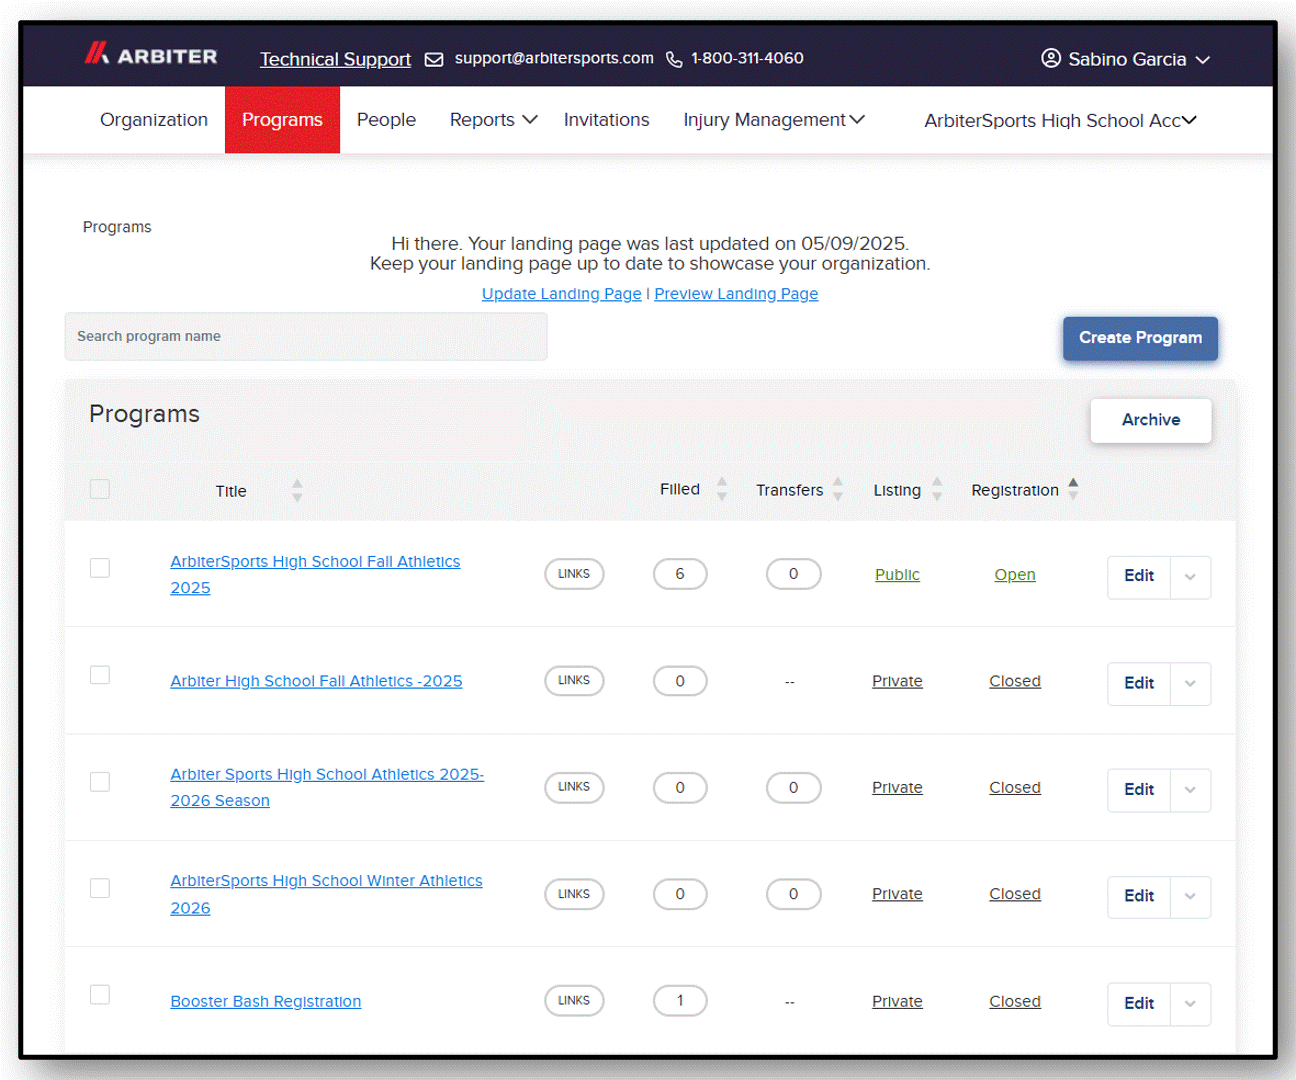Sort by Registration column arrows
Screen dimensions: 1296x1080
click(1073, 489)
